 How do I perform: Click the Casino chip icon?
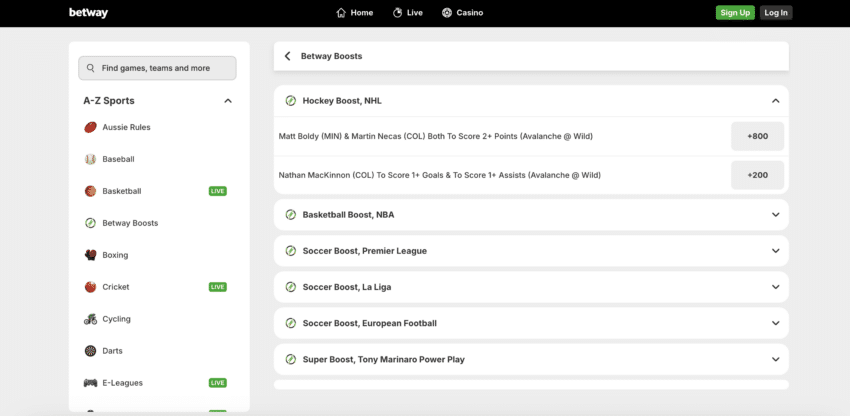[x=447, y=12]
